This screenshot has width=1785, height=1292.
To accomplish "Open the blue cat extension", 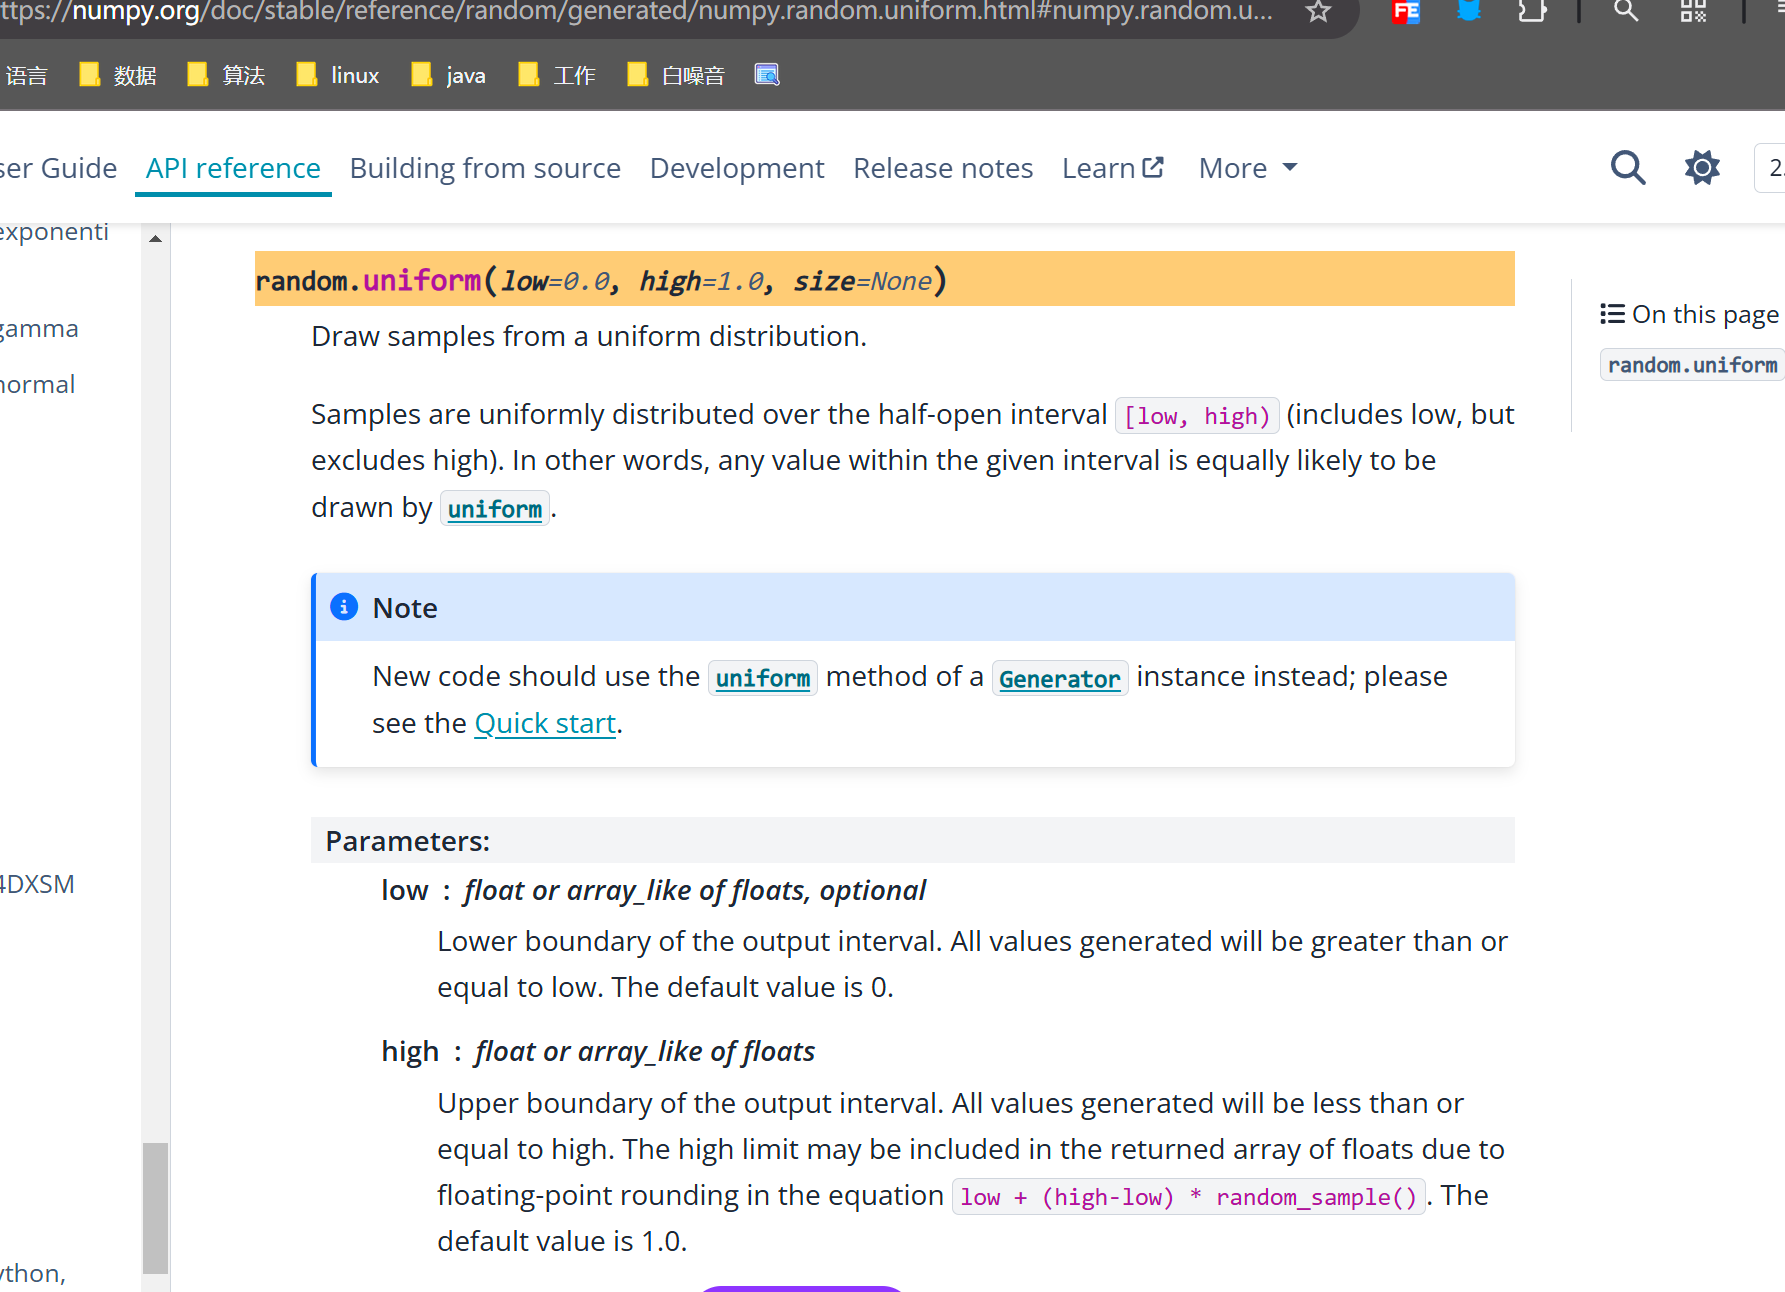I will pyautogui.click(x=1469, y=11).
